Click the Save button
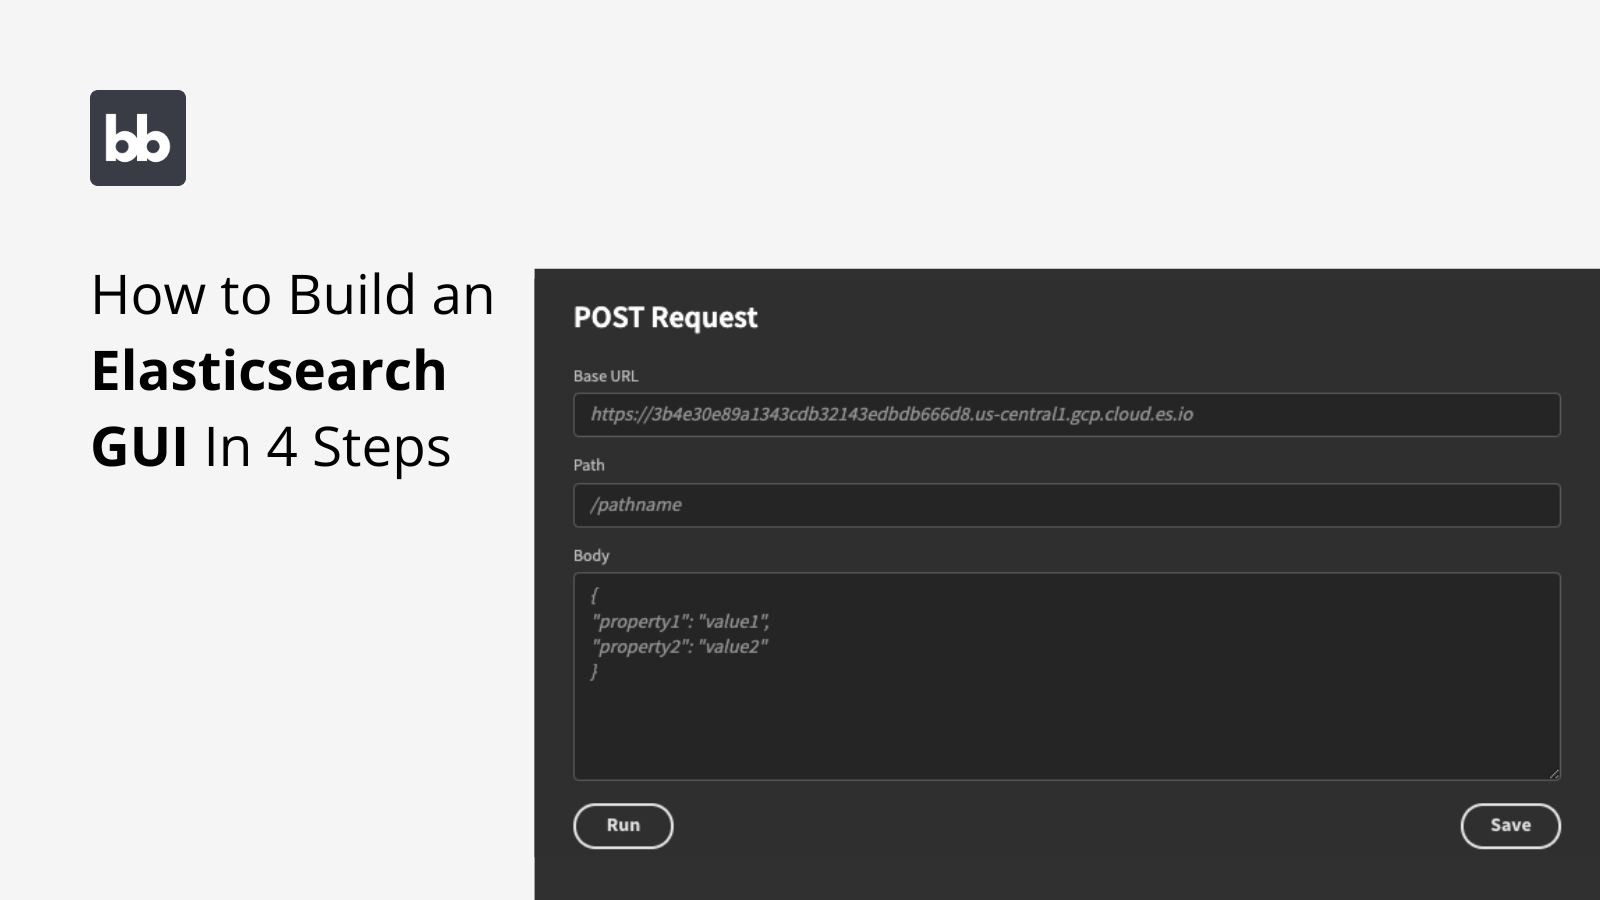 pos(1510,825)
